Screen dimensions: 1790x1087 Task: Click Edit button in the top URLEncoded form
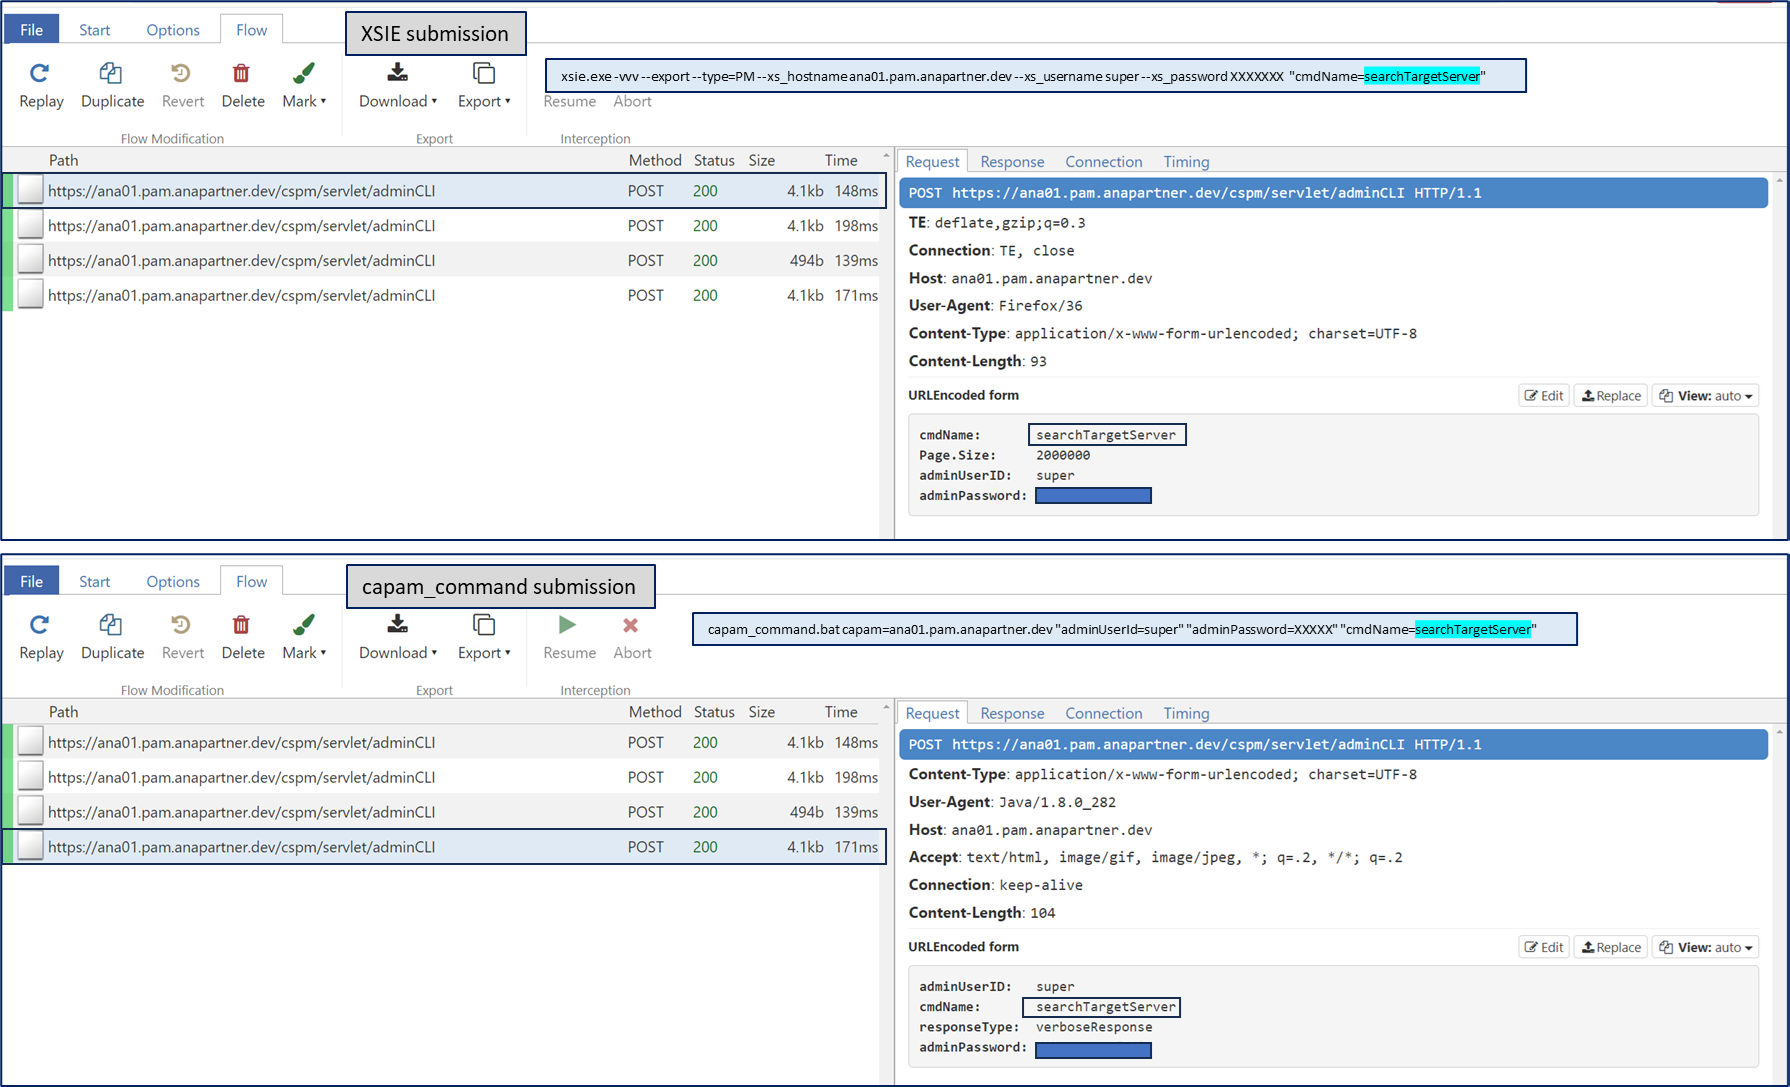click(x=1543, y=396)
